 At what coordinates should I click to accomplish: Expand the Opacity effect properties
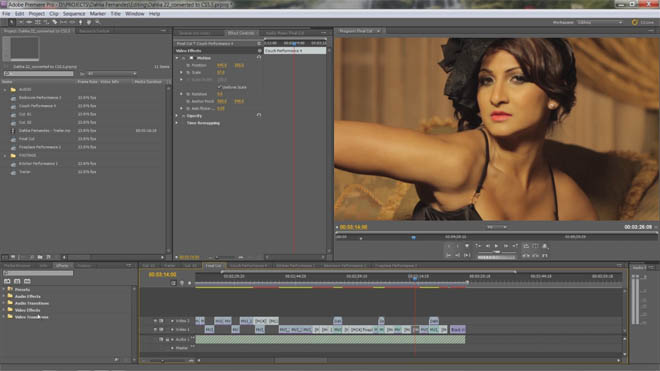click(x=177, y=116)
